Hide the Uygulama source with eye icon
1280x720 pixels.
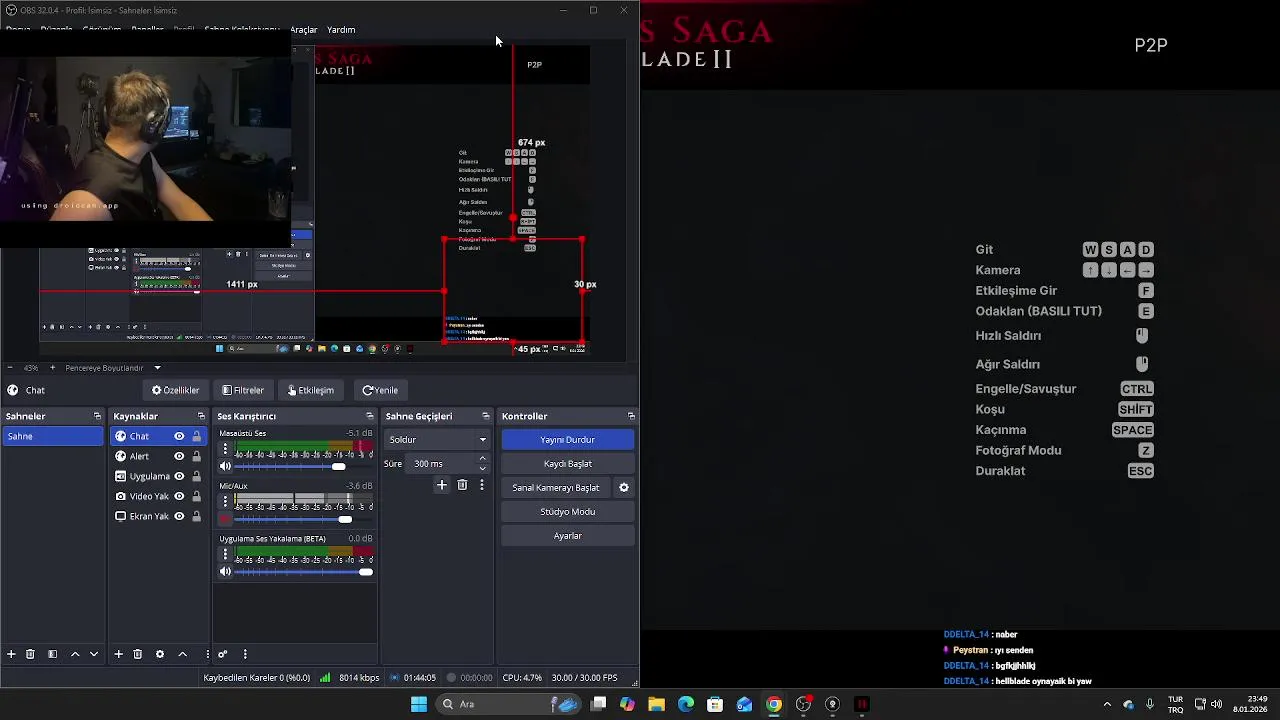tap(179, 476)
